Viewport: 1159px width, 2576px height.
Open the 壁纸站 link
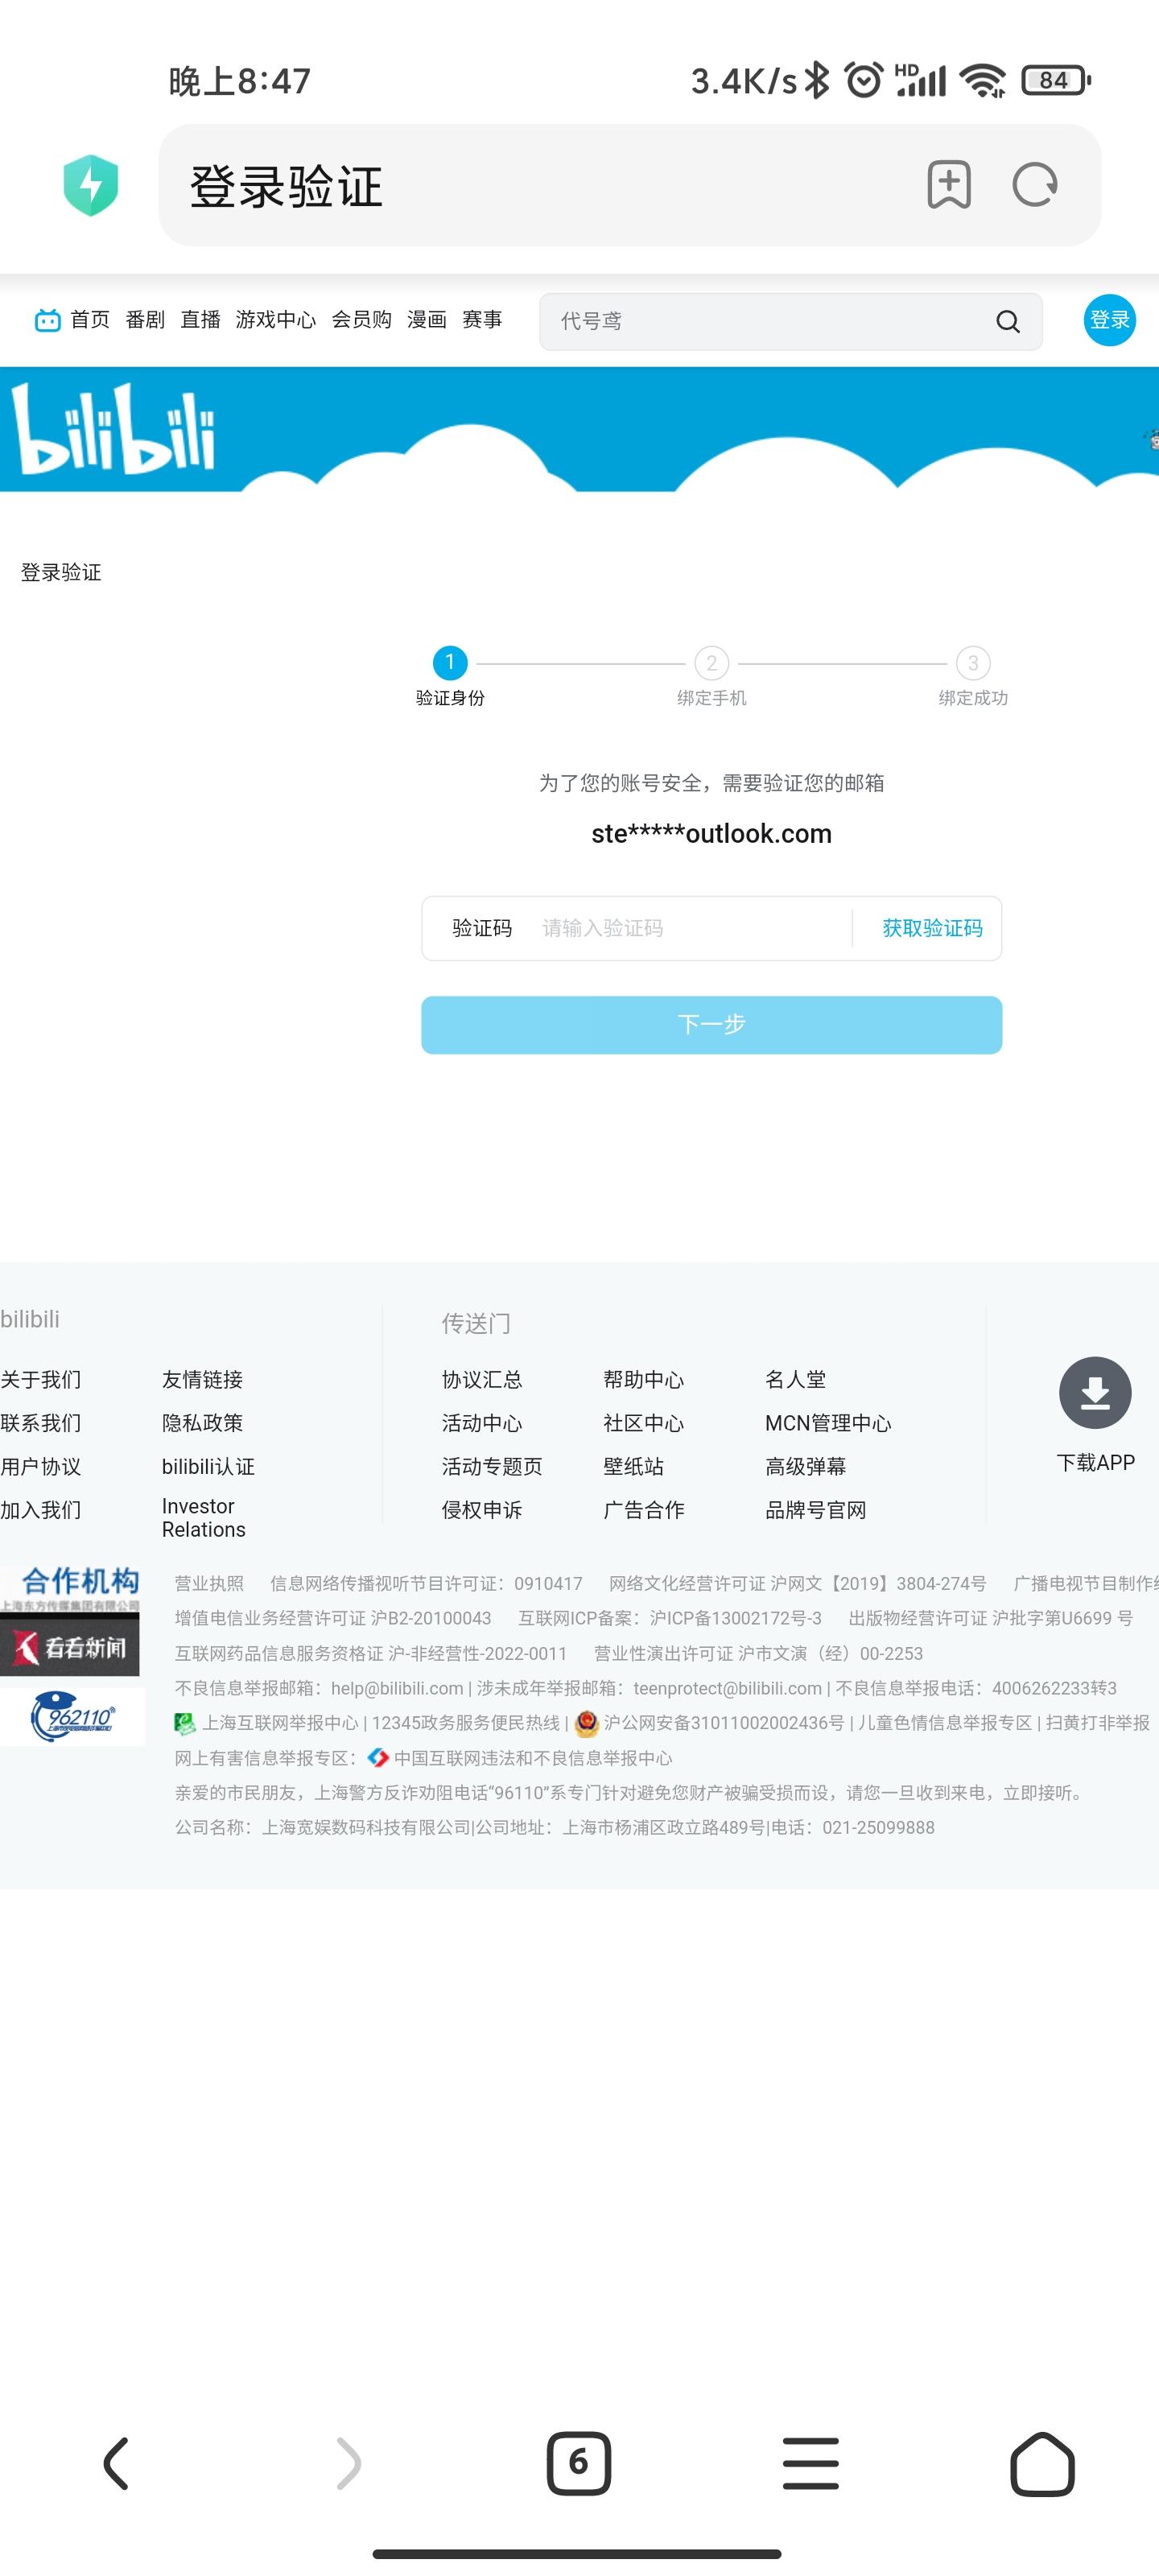point(633,1467)
